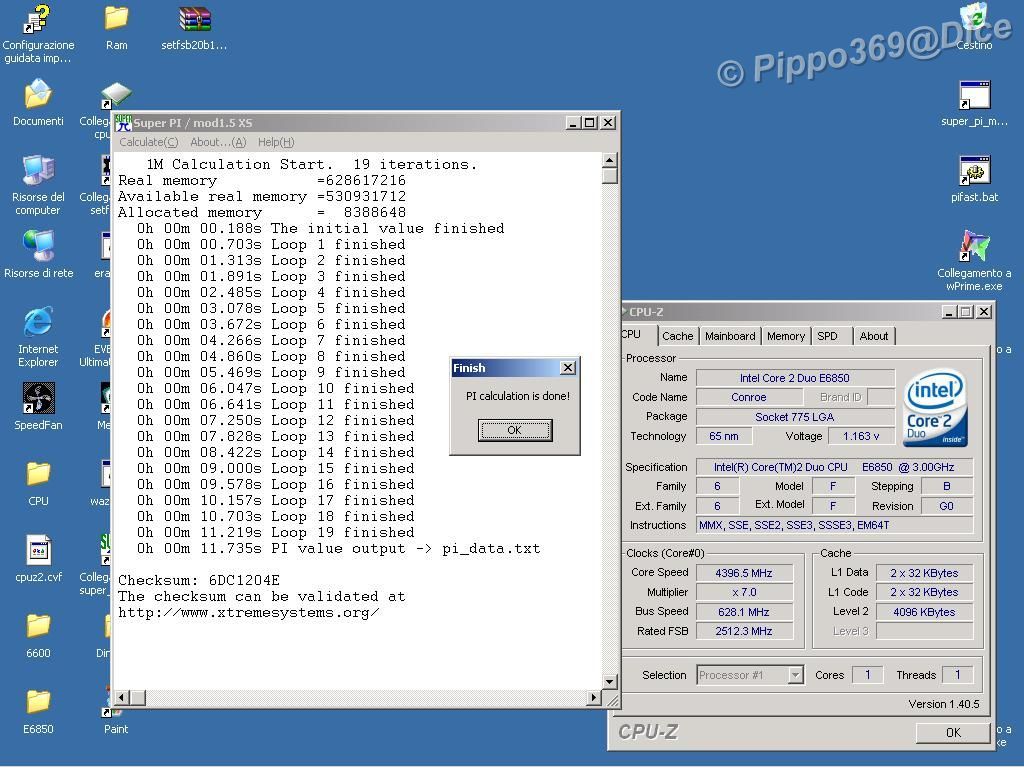Switch to the Memory tab in CPU-Z
This screenshot has height=768, width=1024.
pos(786,336)
